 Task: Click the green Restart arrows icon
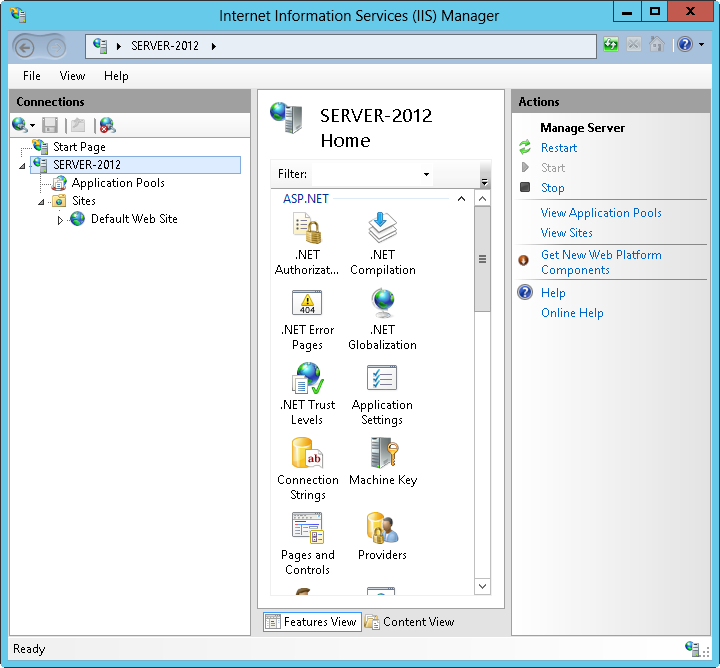coord(525,147)
